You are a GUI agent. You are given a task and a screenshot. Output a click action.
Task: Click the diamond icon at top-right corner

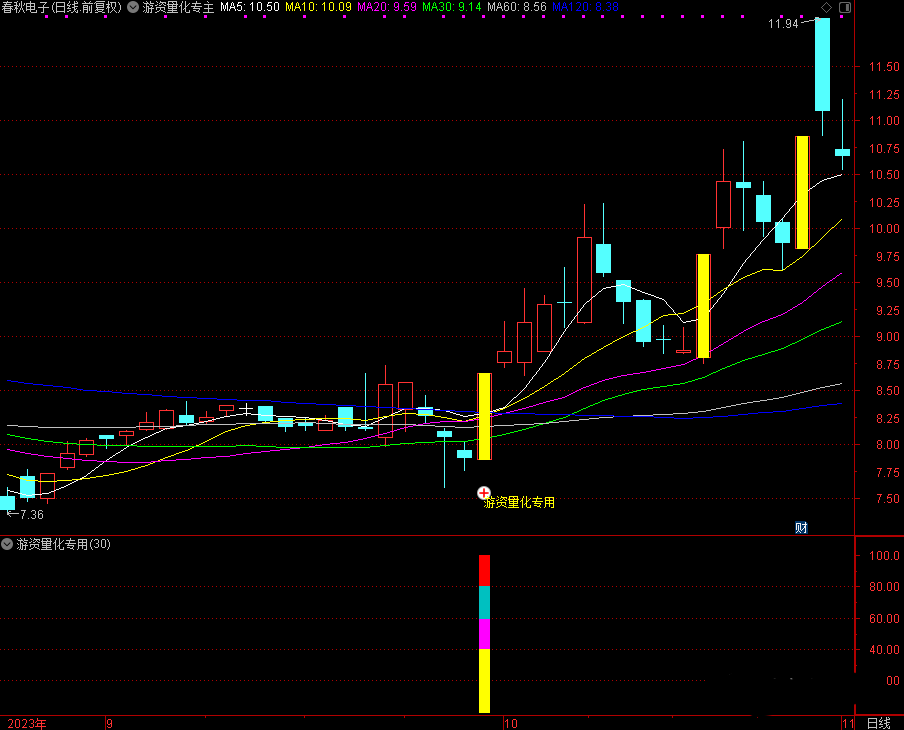pos(826,7)
